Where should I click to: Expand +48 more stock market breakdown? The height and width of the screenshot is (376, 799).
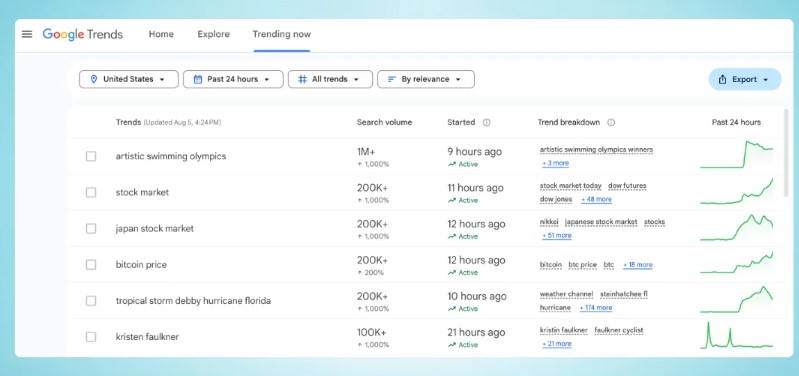tap(596, 199)
